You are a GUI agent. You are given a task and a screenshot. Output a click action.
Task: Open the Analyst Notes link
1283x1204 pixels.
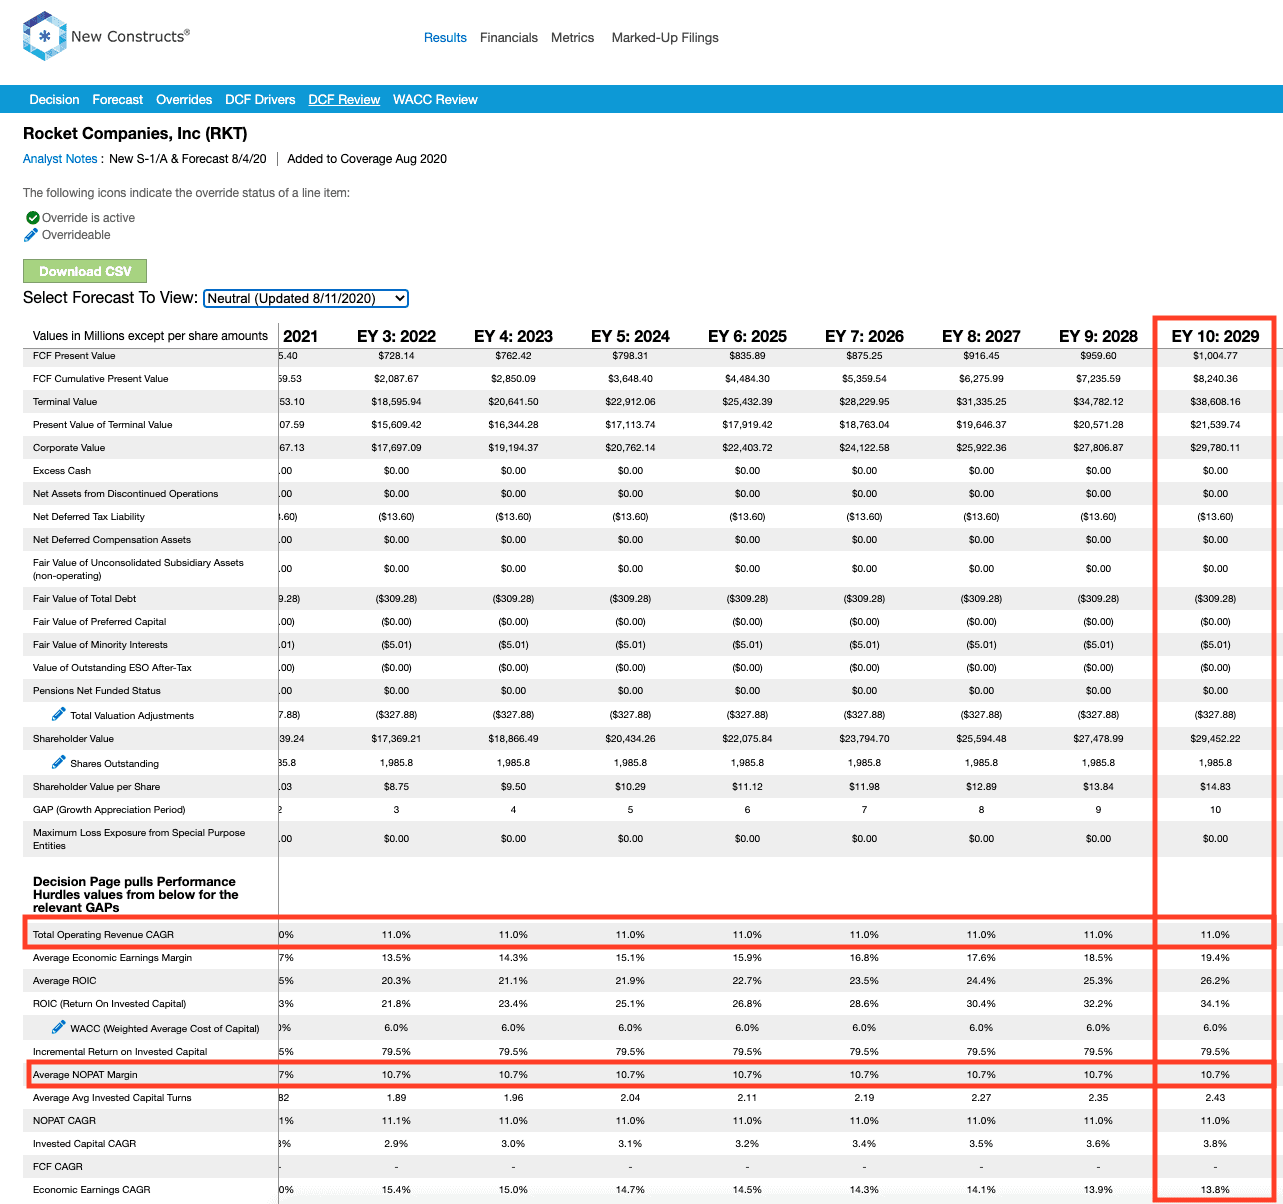tap(60, 159)
